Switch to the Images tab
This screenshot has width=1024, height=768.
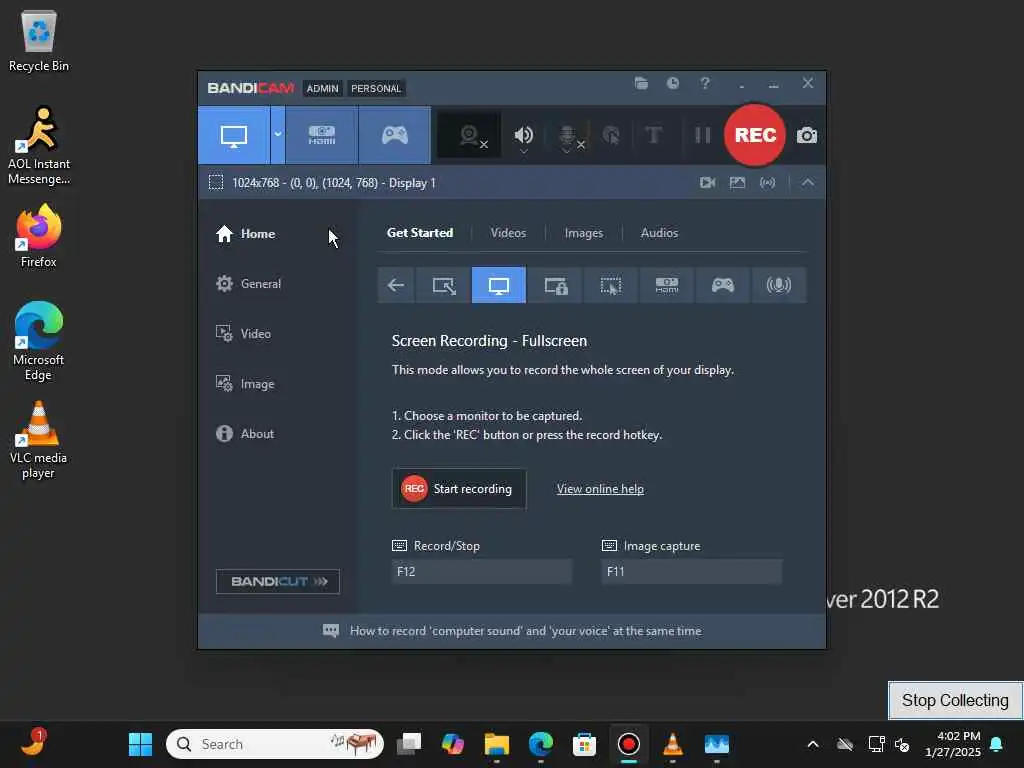(x=583, y=233)
